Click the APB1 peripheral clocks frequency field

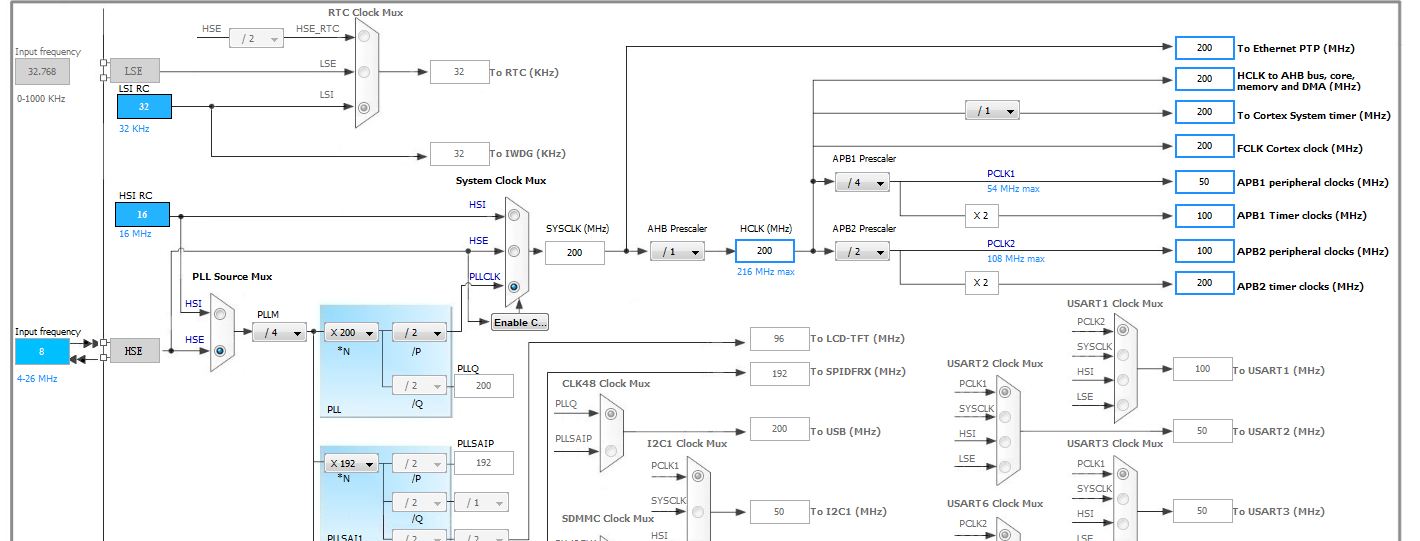coord(1204,182)
